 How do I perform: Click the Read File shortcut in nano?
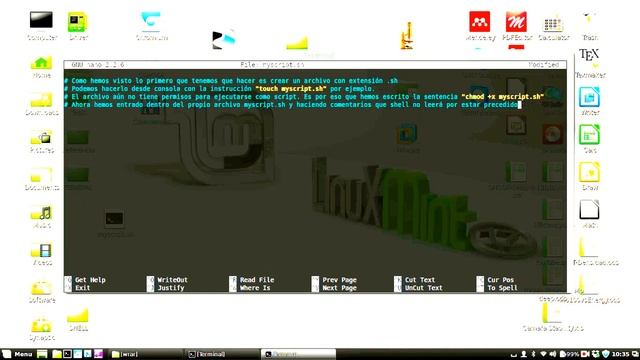(251, 280)
